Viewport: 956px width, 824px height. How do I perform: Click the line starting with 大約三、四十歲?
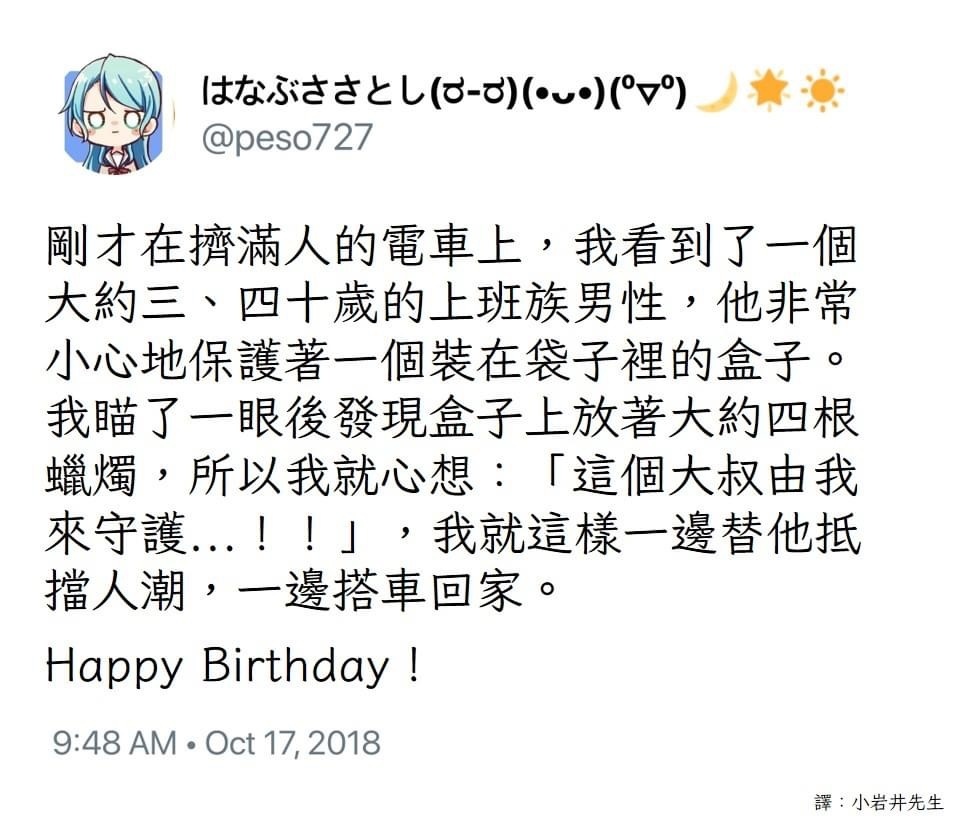(x=452, y=304)
